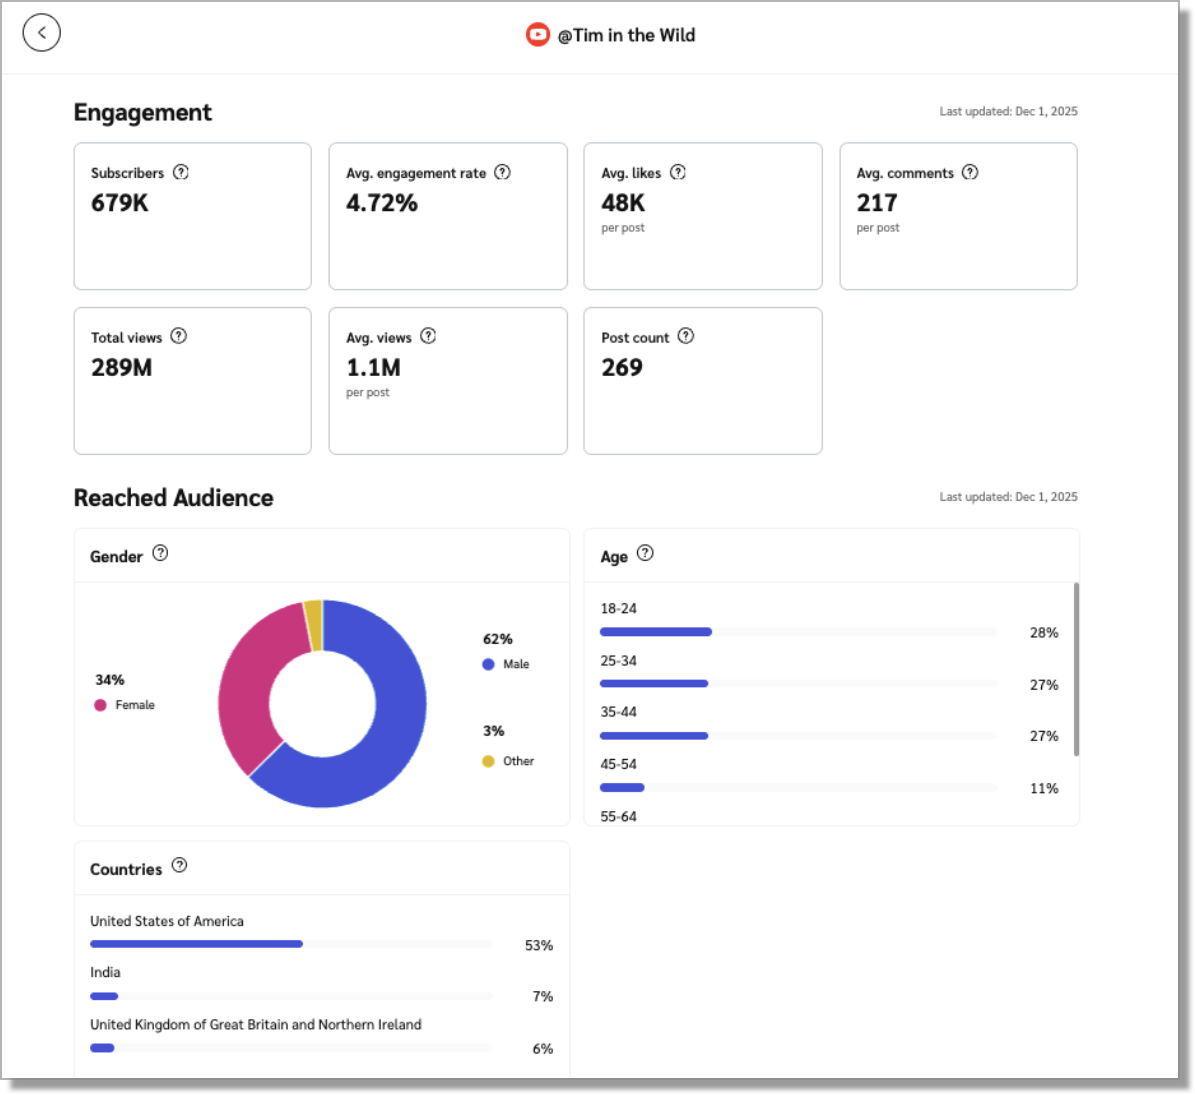The image size is (1195, 1095).
Task: Open Post count help icon
Action: (686, 336)
